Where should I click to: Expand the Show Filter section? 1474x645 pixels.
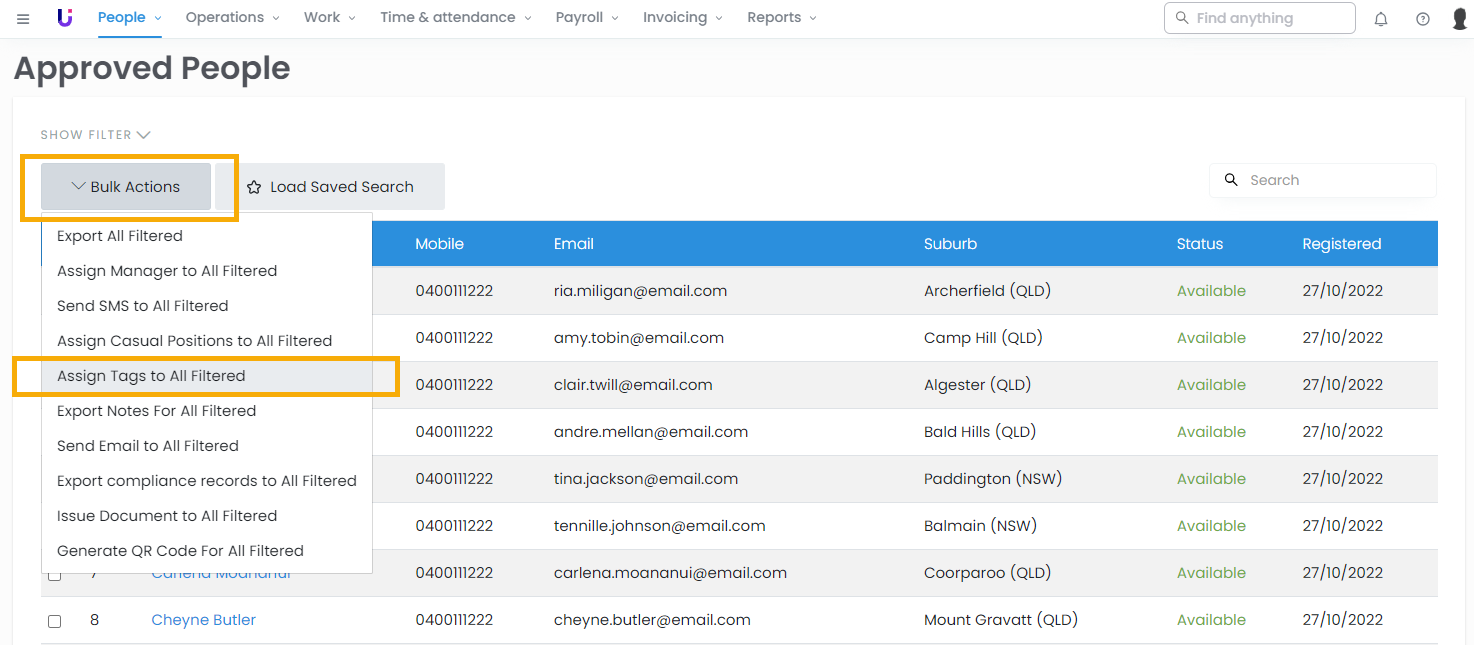tap(95, 135)
